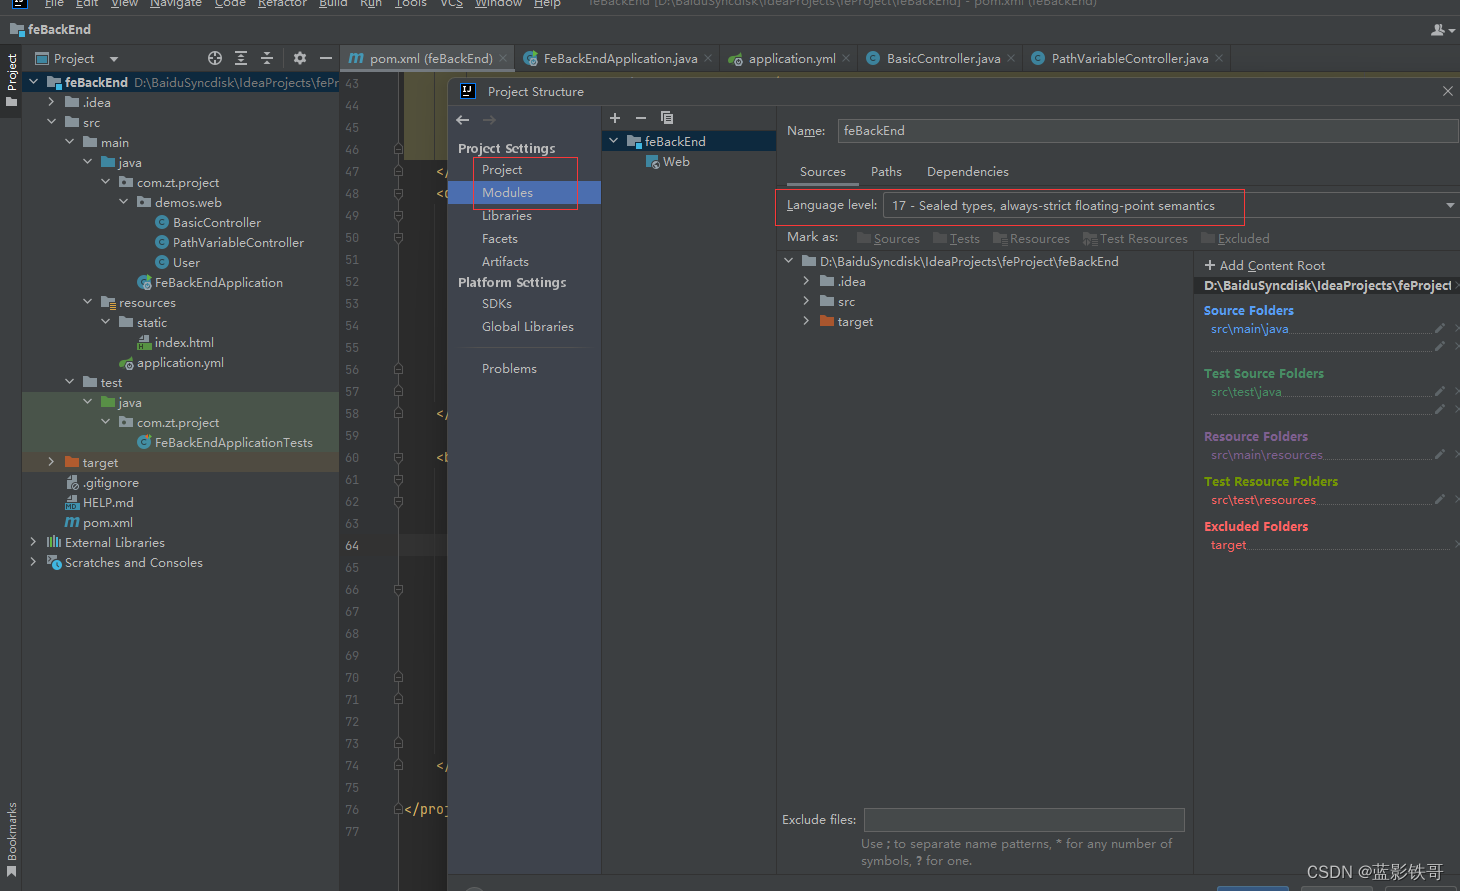Mark folder as Excluded
The width and height of the screenshot is (1460, 891).
pyautogui.click(x=1235, y=238)
